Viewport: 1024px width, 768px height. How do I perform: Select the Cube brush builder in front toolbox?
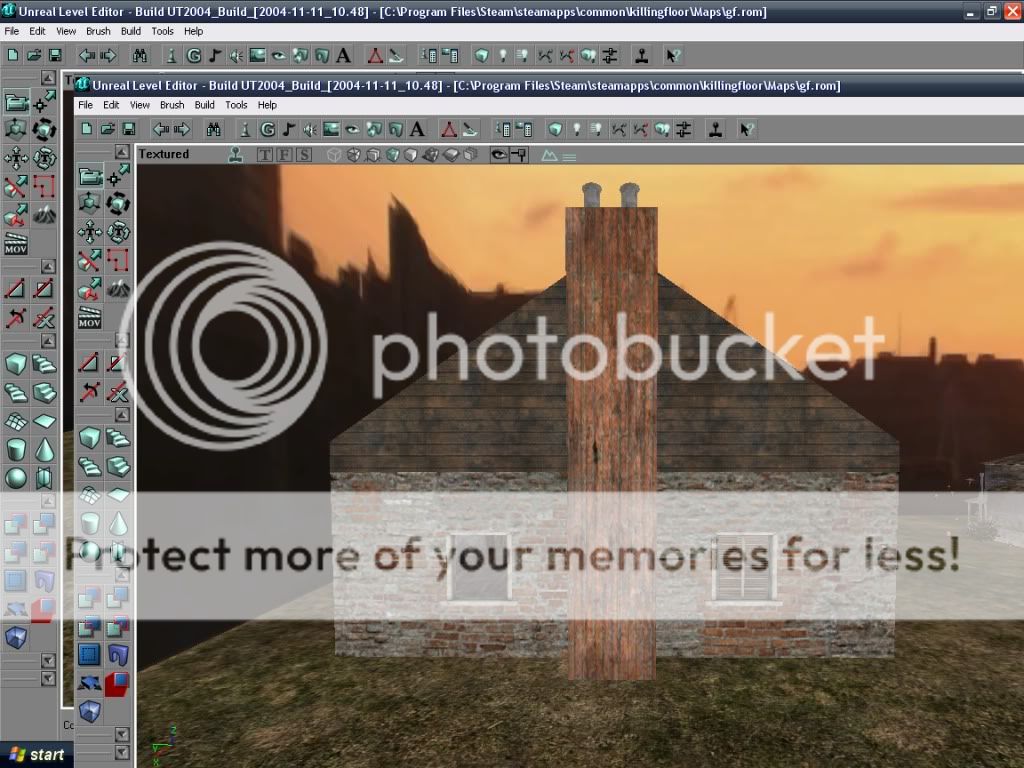pos(90,438)
